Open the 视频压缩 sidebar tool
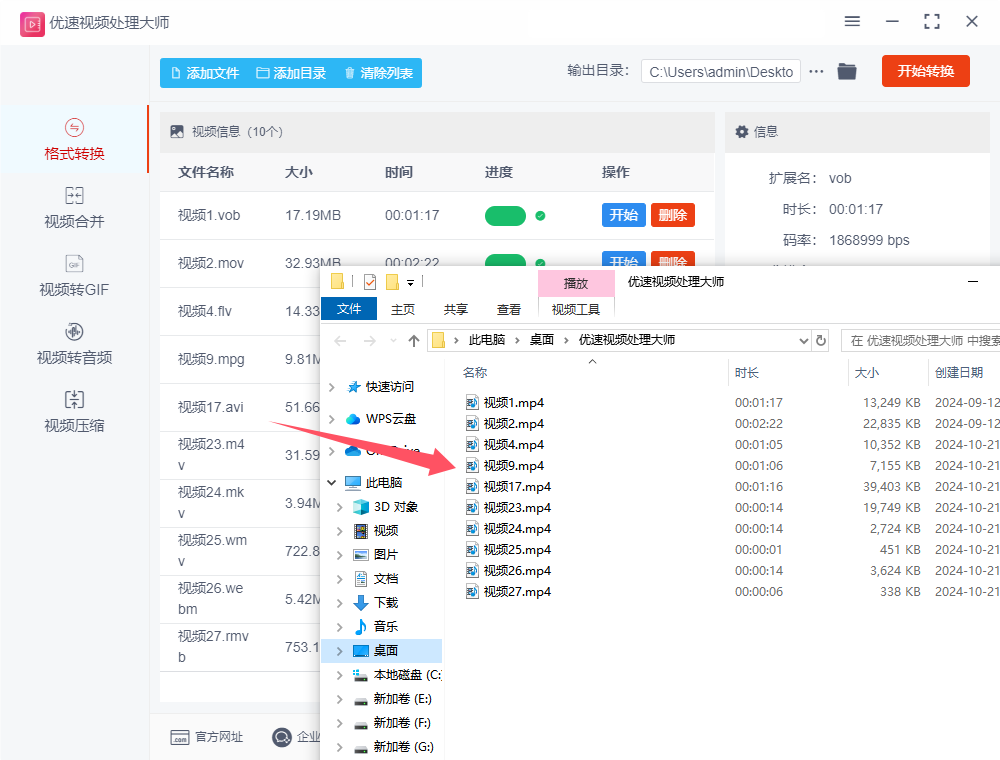The image size is (1000, 760). point(74,411)
